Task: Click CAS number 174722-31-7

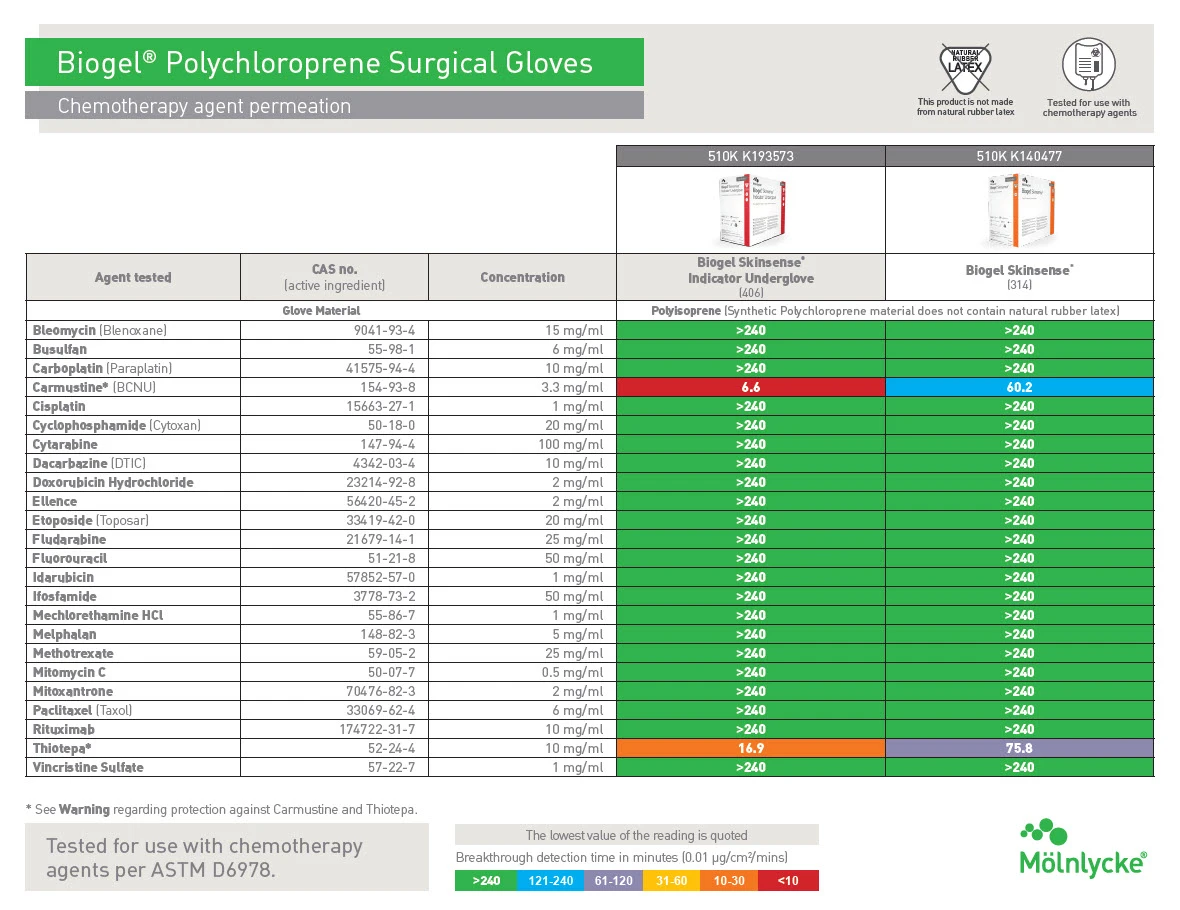Action: click(x=377, y=729)
